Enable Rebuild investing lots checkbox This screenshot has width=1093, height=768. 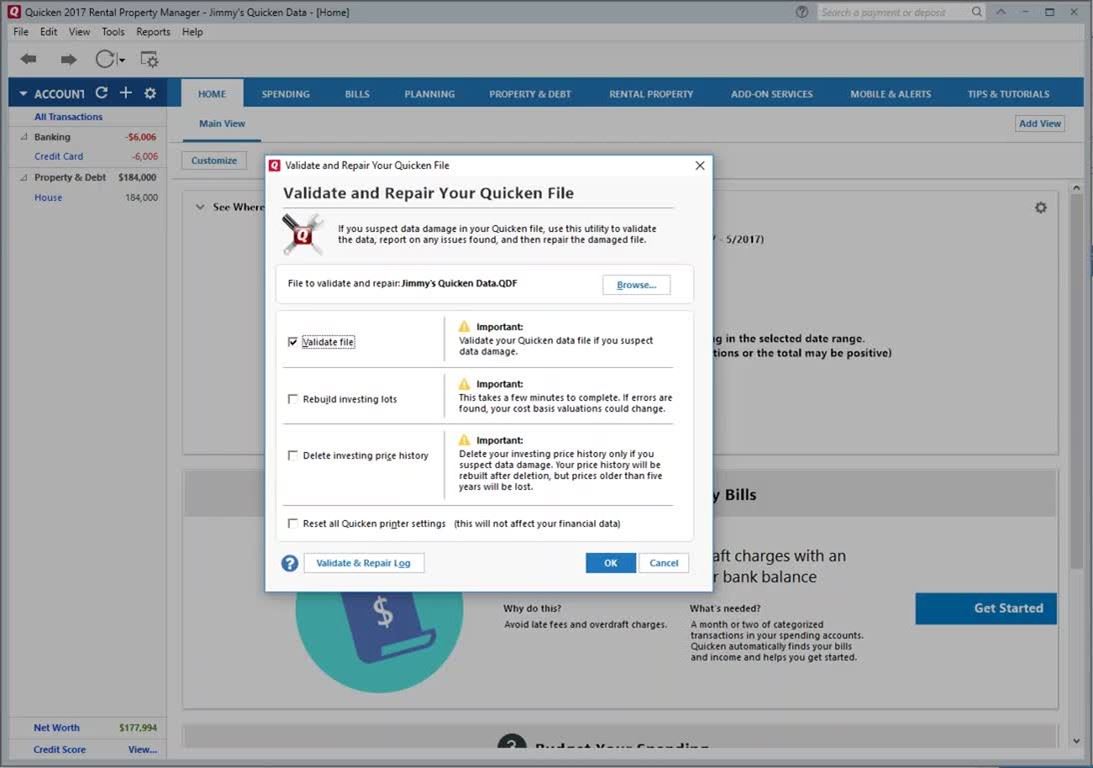(293, 399)
